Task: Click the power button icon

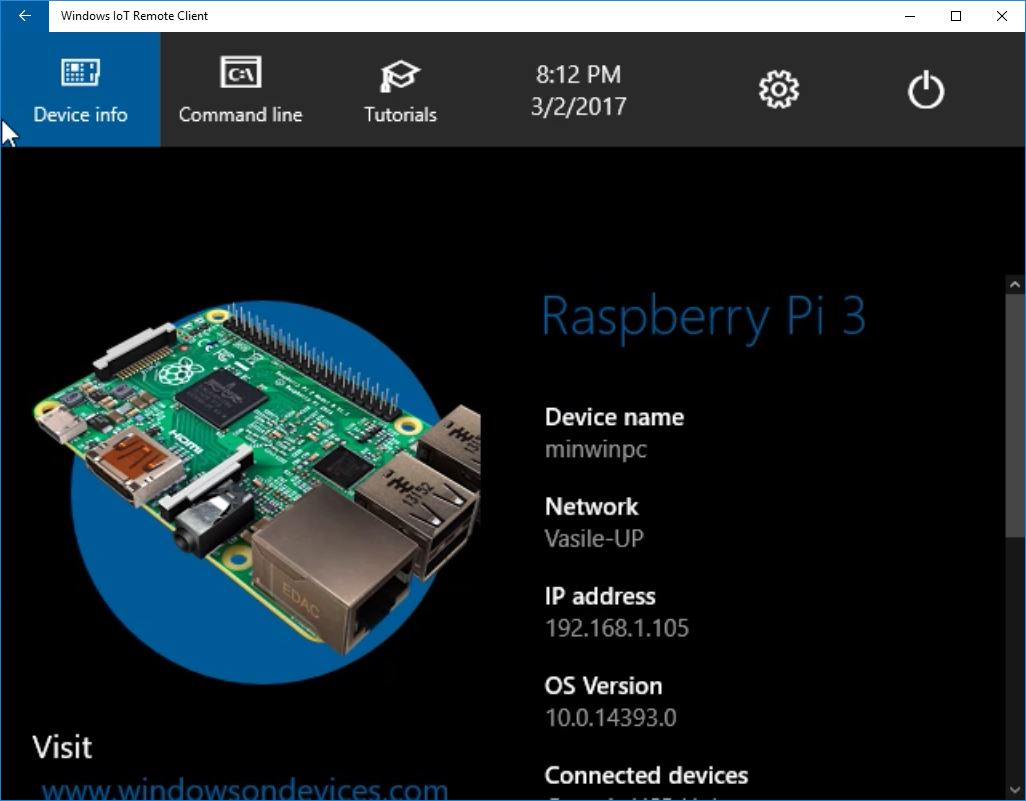Action: tap(926, 90)
